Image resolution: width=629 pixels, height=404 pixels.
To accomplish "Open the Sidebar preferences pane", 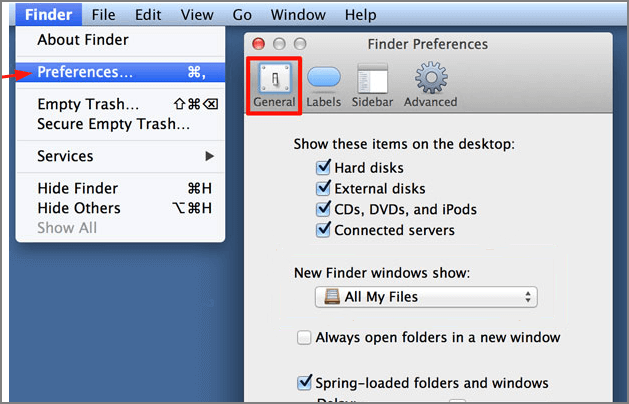I will 372,84.
